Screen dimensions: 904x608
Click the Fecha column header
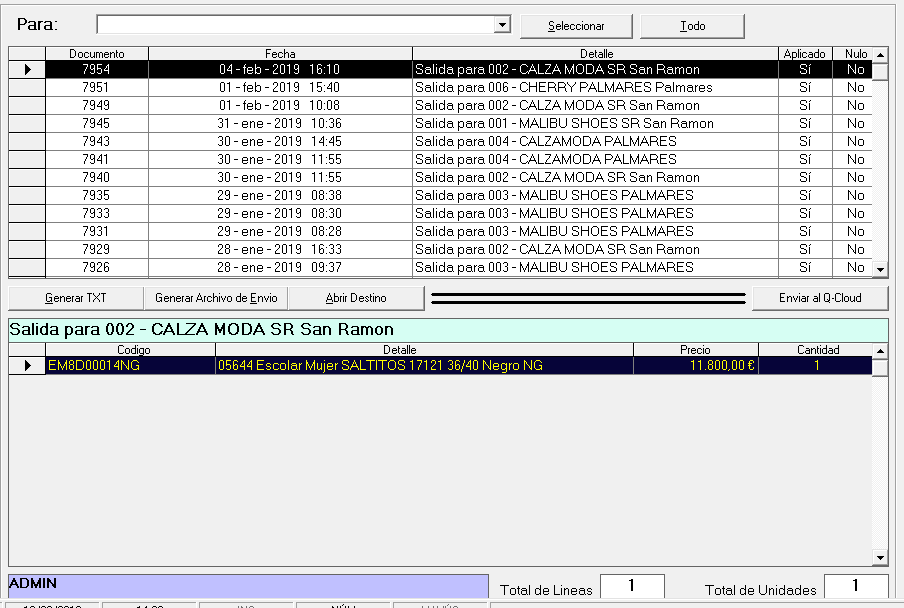pos(280,53)
